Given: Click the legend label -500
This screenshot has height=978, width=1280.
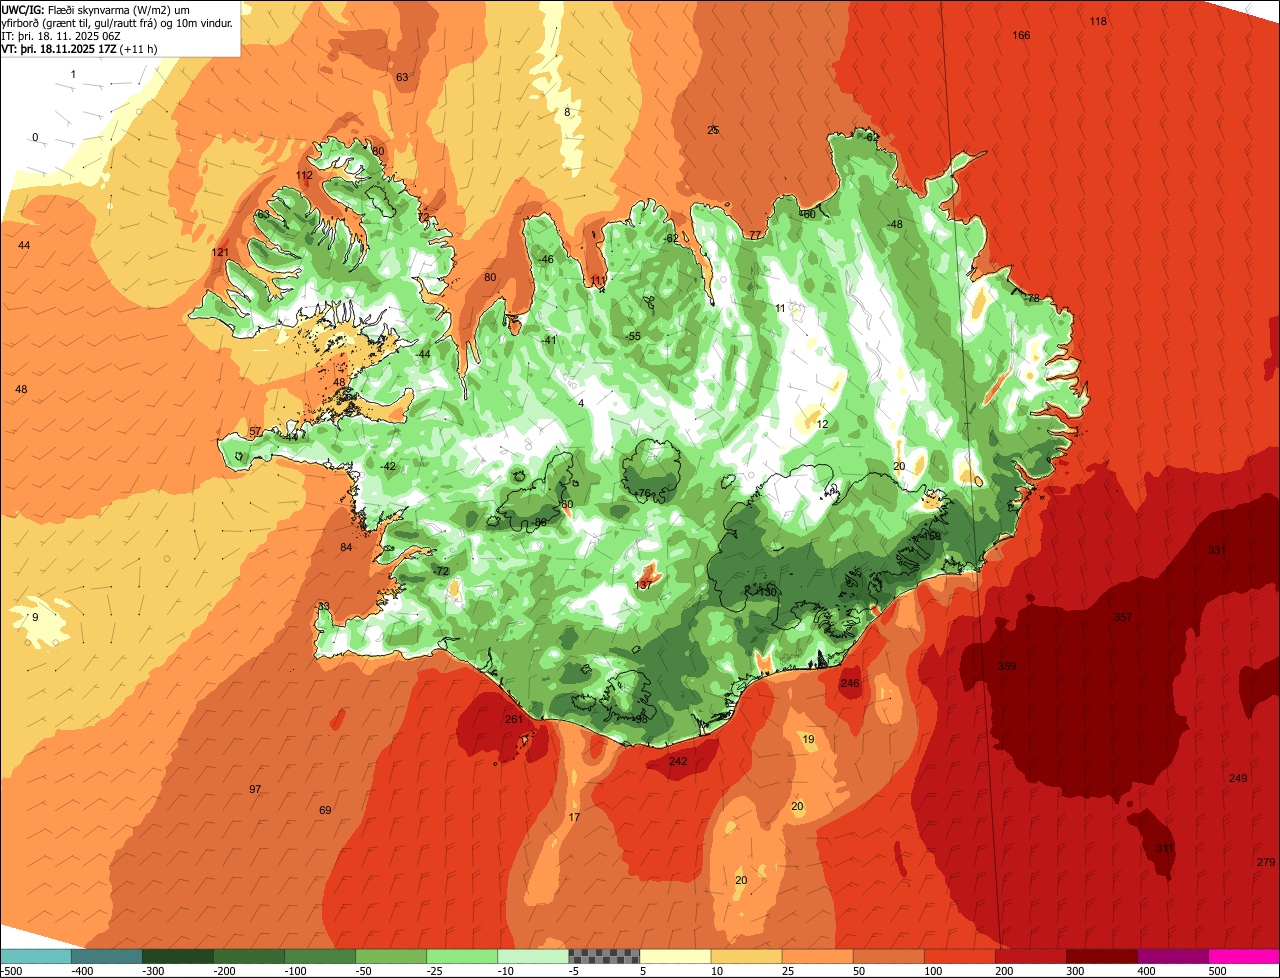Looking at the screenshot, I should pos(12,970).
